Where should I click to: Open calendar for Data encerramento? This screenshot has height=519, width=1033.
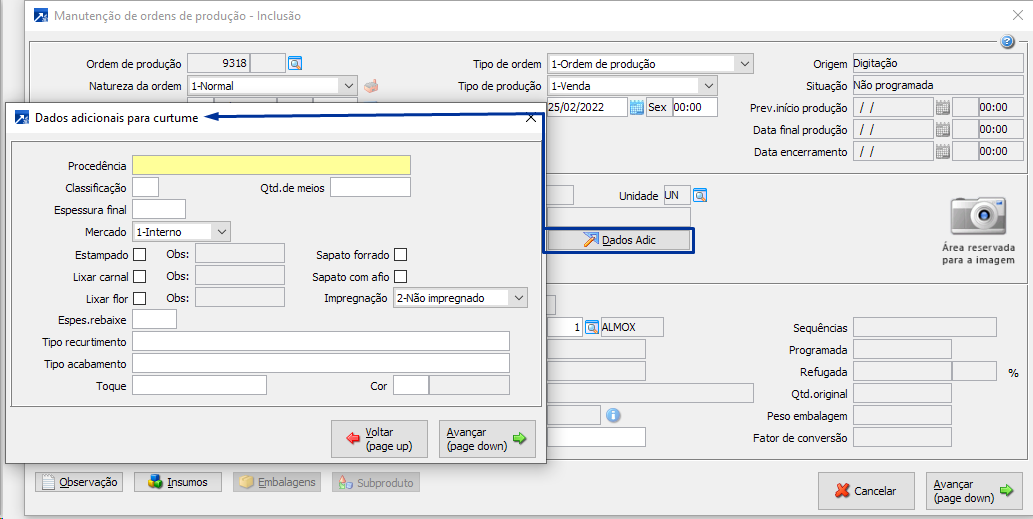pos(943,151)
